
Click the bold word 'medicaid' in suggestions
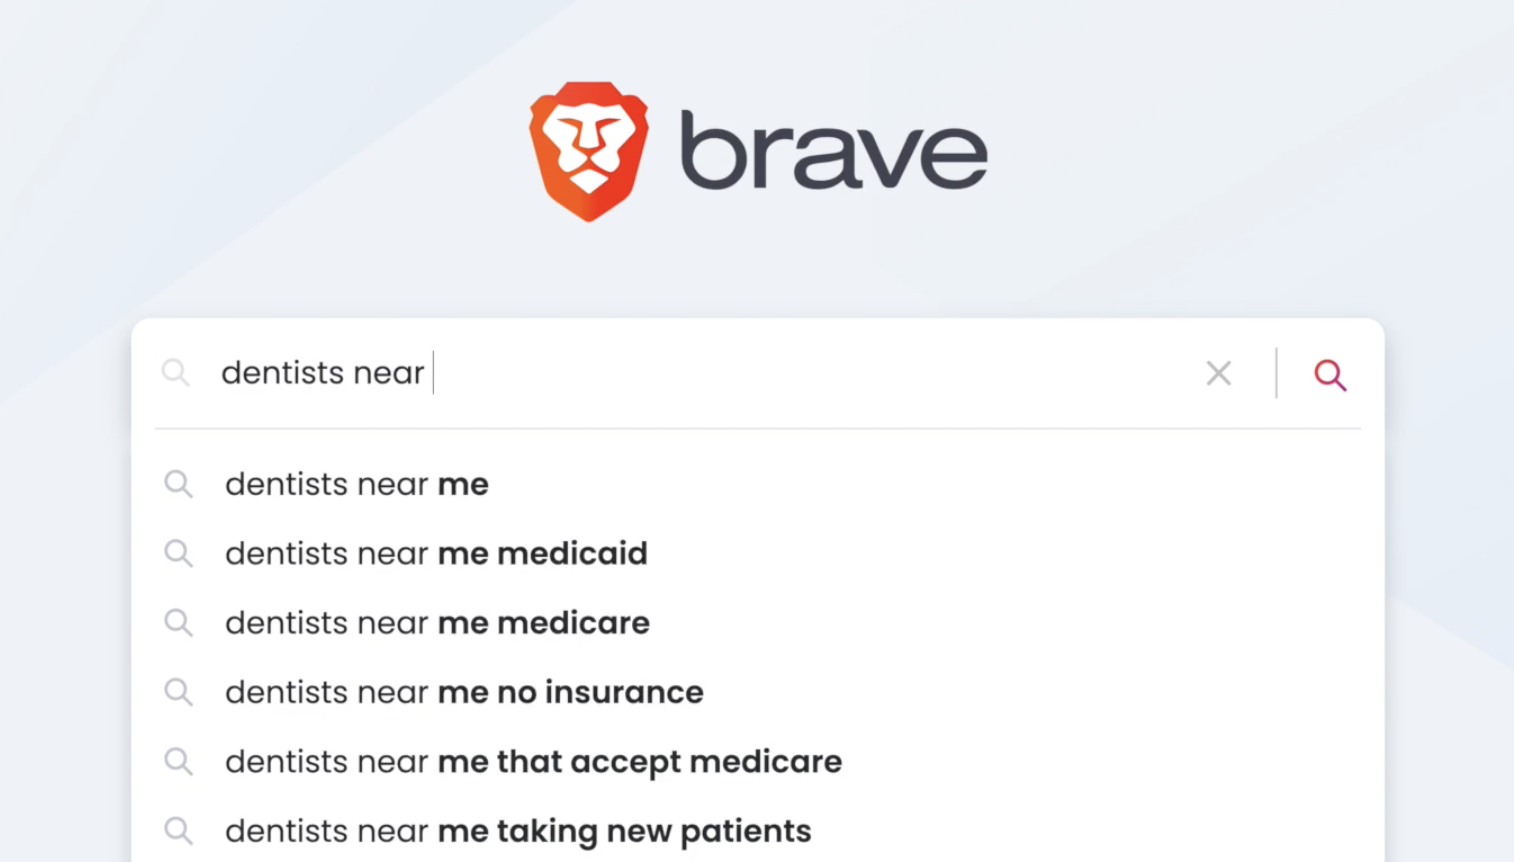(572, 553)
